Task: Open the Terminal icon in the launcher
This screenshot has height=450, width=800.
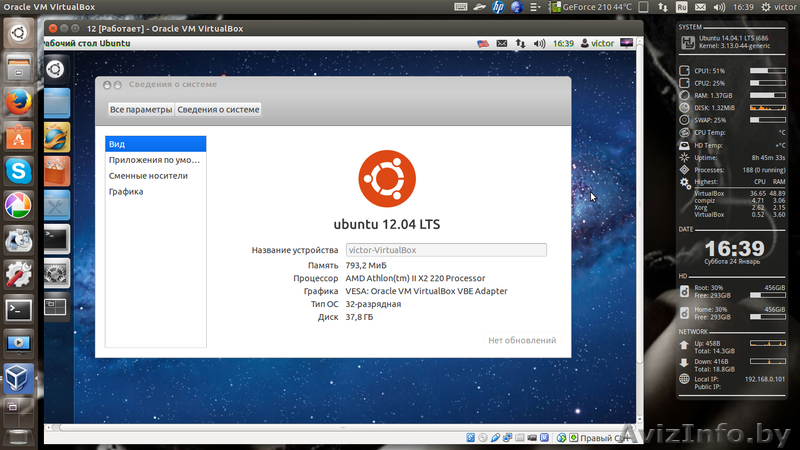Action: tap(18, 309)
